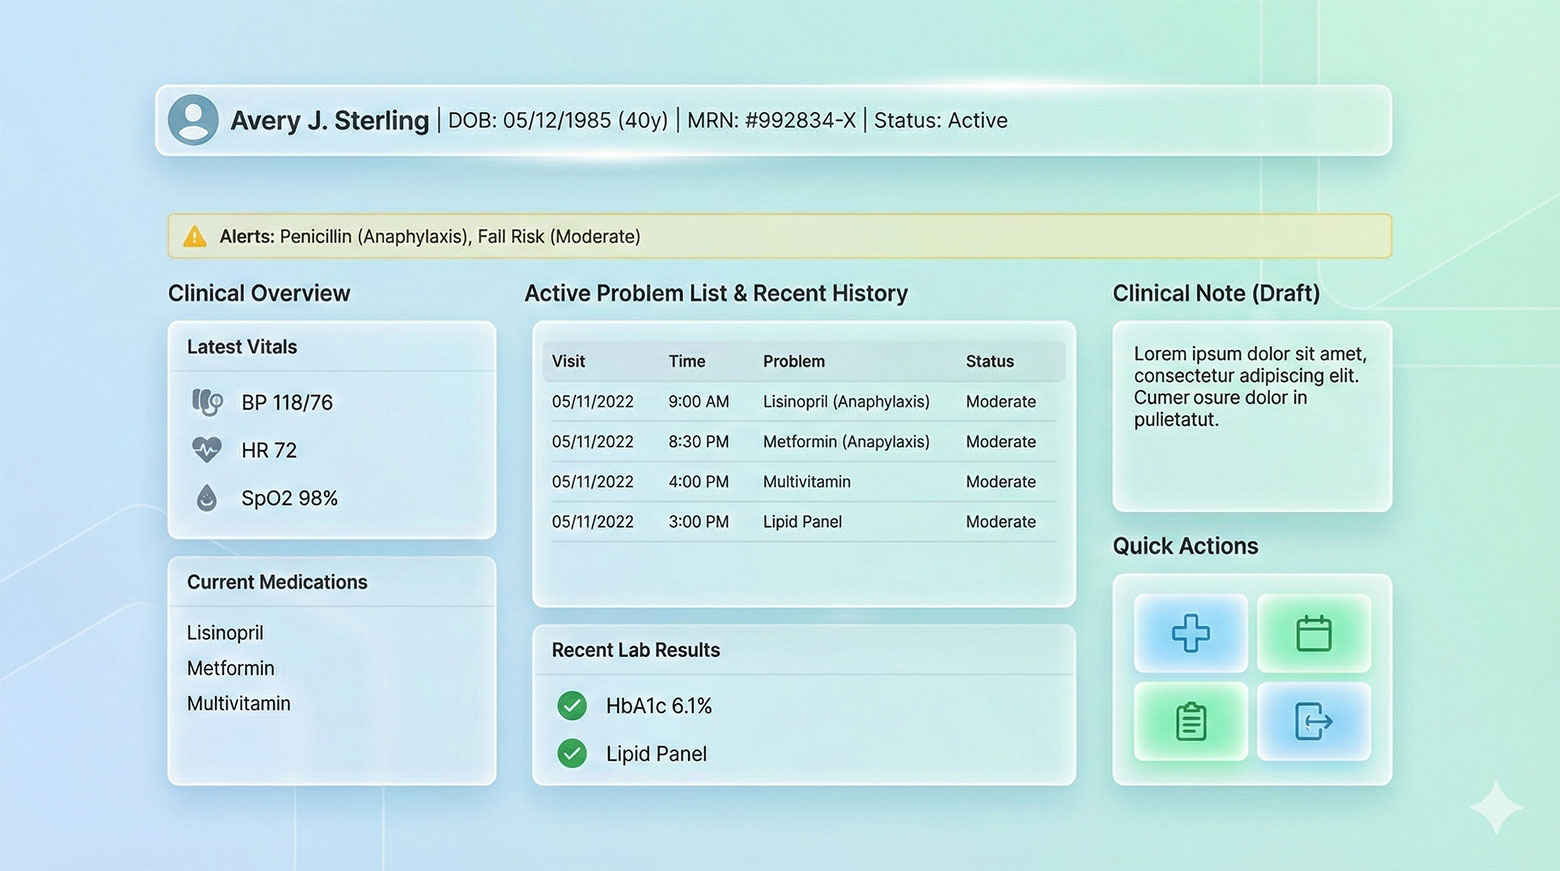1560x871 pixels.
Task: Sort table by Visit column header
Action: coord(568,361)
